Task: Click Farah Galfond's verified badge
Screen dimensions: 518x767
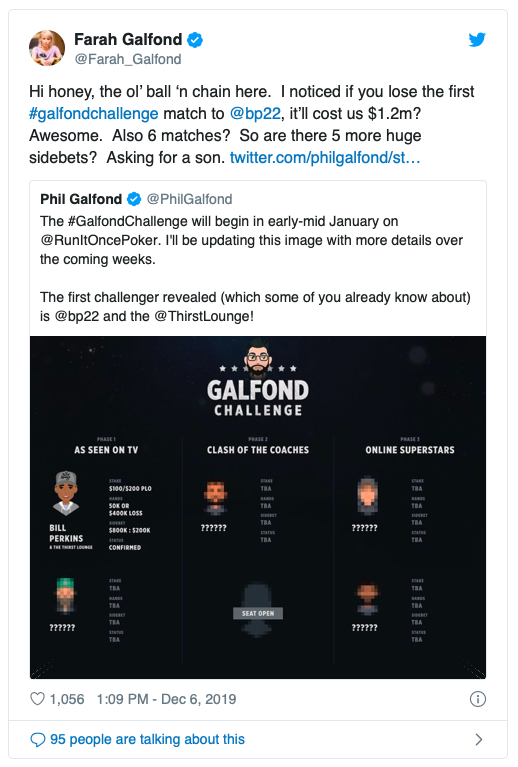Action: pyautogui.click(x=195, y=40)
